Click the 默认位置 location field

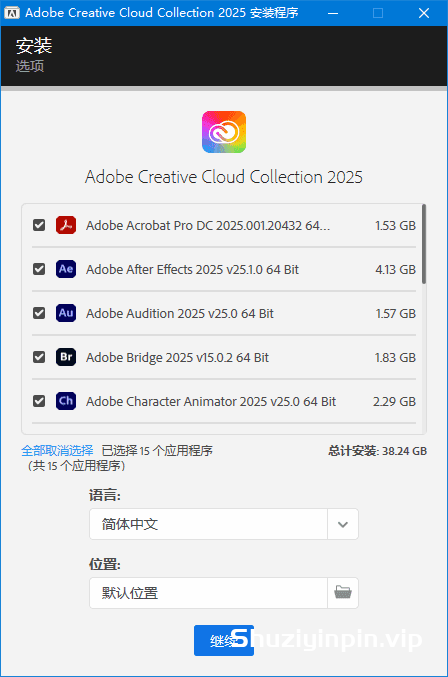(x=208, y=593)
